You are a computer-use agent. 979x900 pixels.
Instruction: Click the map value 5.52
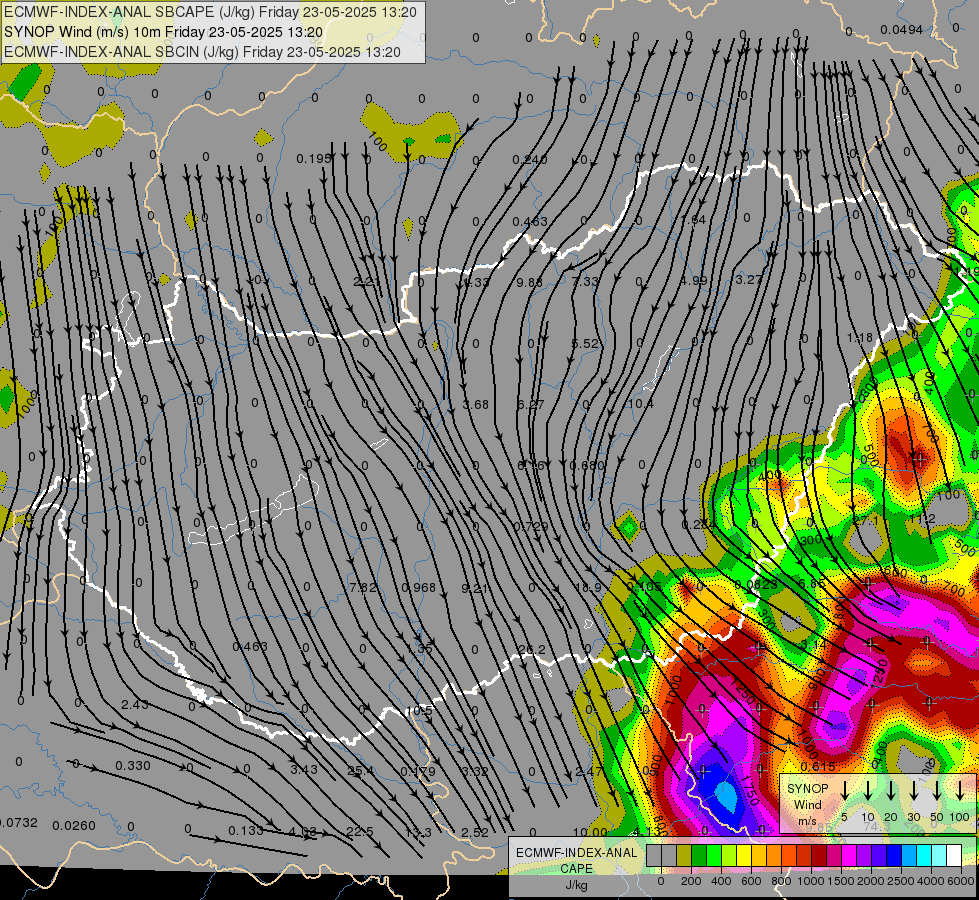tap(585, 344)
